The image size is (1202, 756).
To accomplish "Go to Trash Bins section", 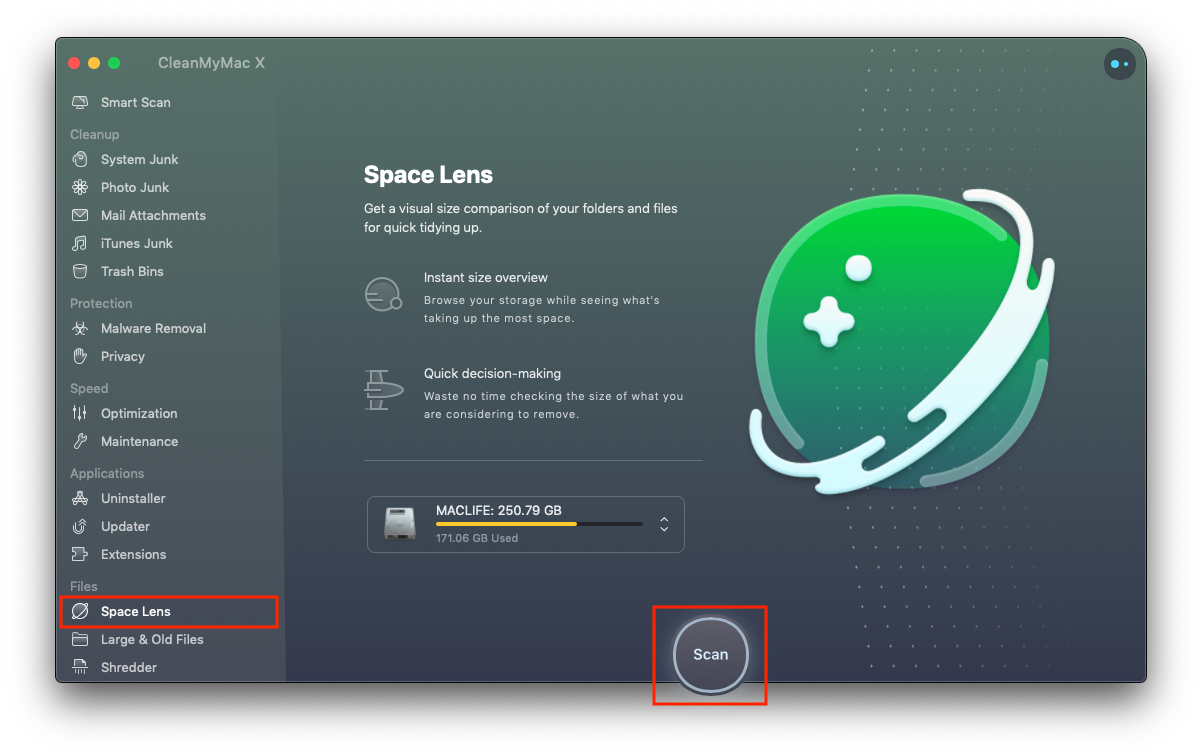I will [131, 272].
